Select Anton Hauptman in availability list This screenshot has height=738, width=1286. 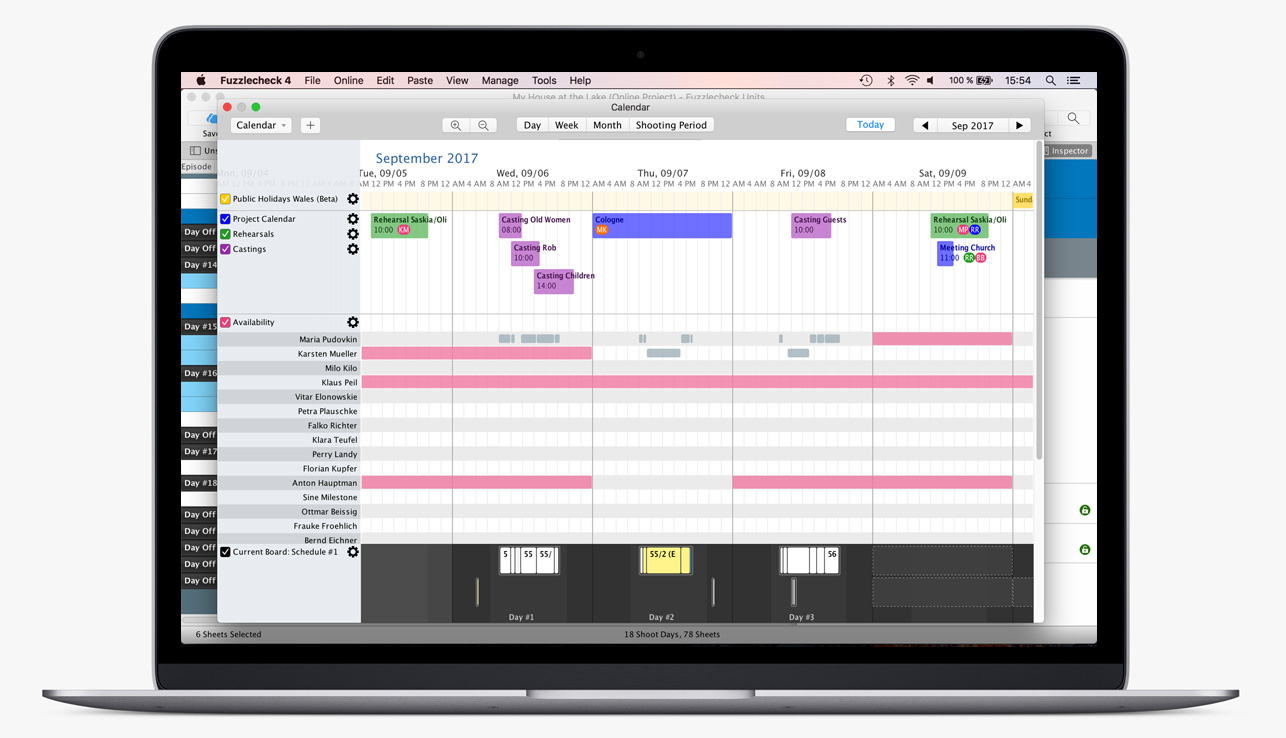point(289,483)
